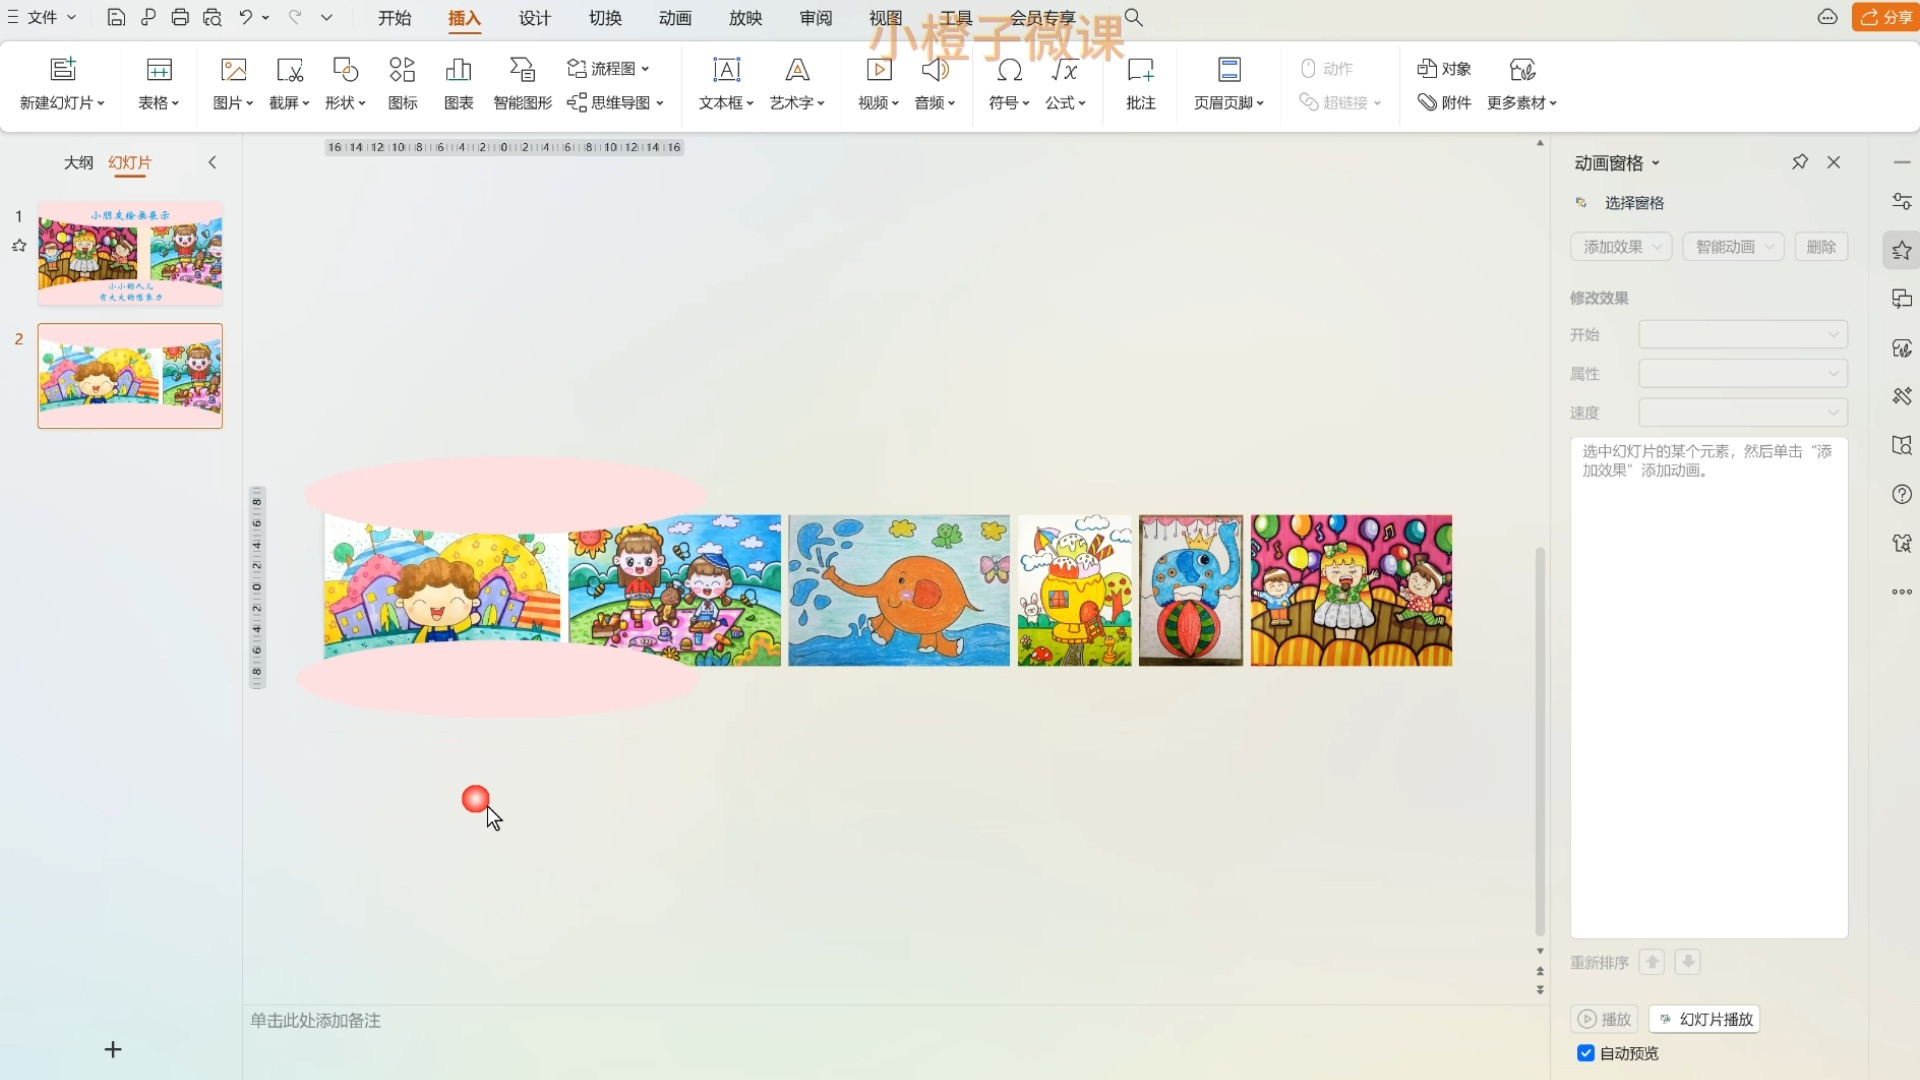Viewport: 1920px width, 1080px height.
Task: Click the Chart 图表 icon
Action: click(458, 70)
